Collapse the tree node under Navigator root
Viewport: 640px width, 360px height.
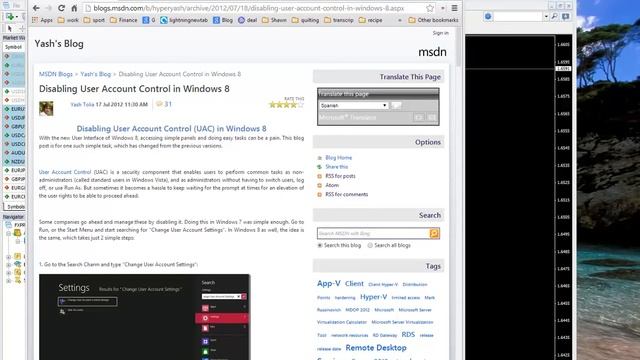point(8,233)
